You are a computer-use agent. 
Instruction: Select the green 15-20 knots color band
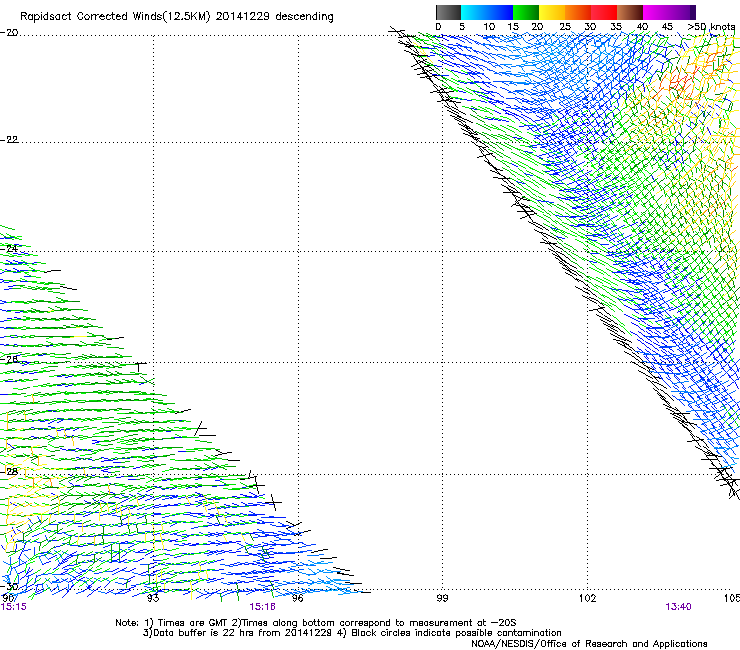click(526, 12)
